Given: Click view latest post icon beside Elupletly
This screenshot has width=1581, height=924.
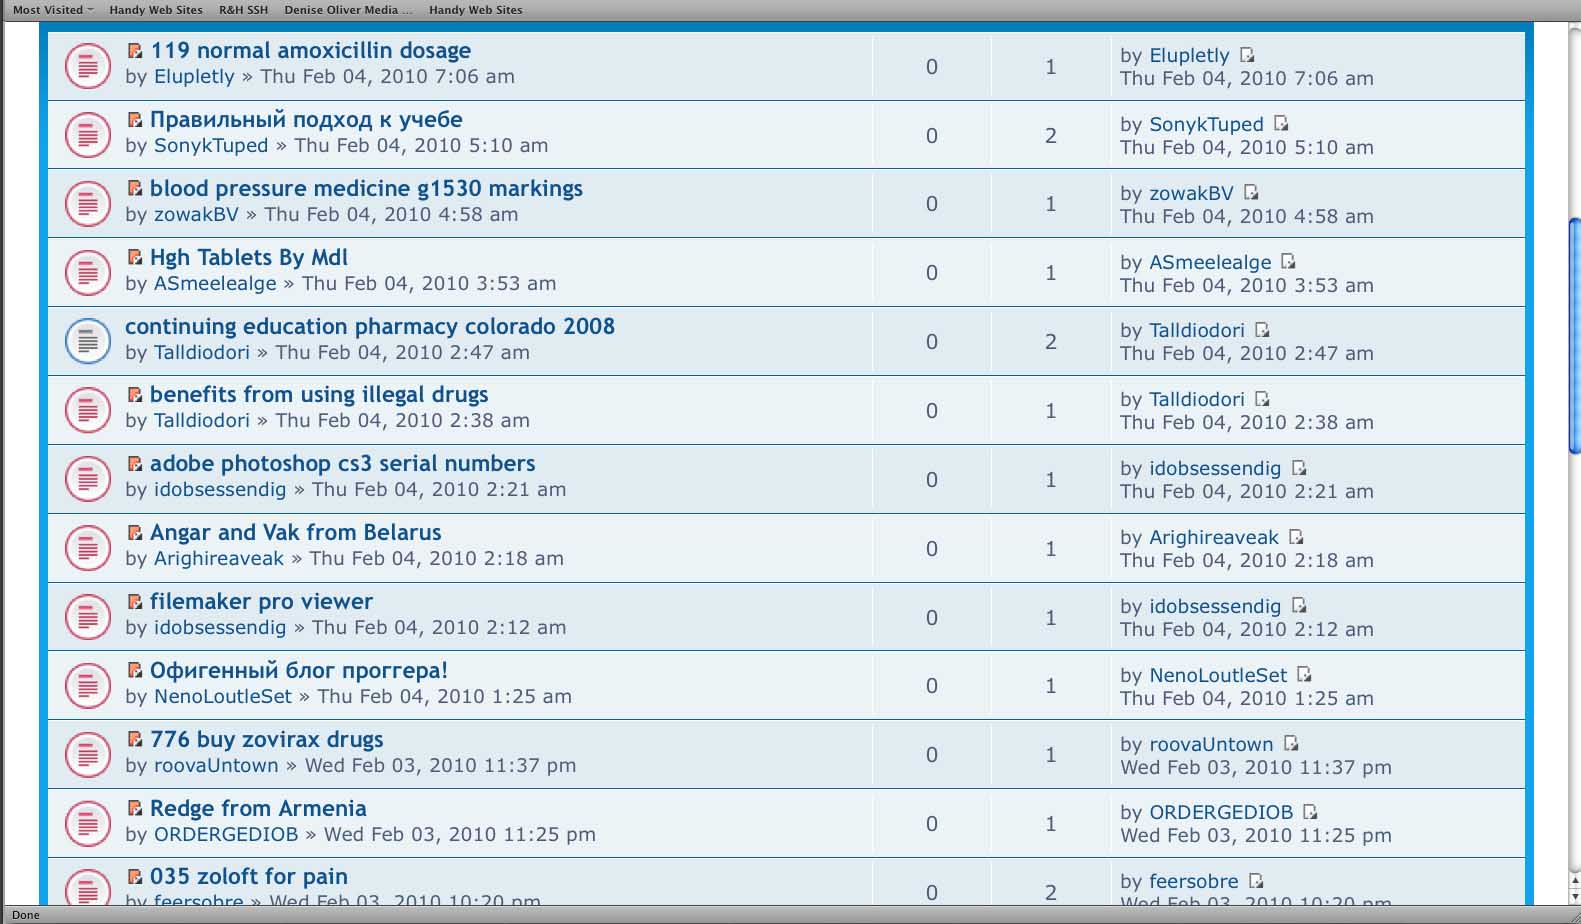Looking at the screenshot, I should pos(1246,55).
